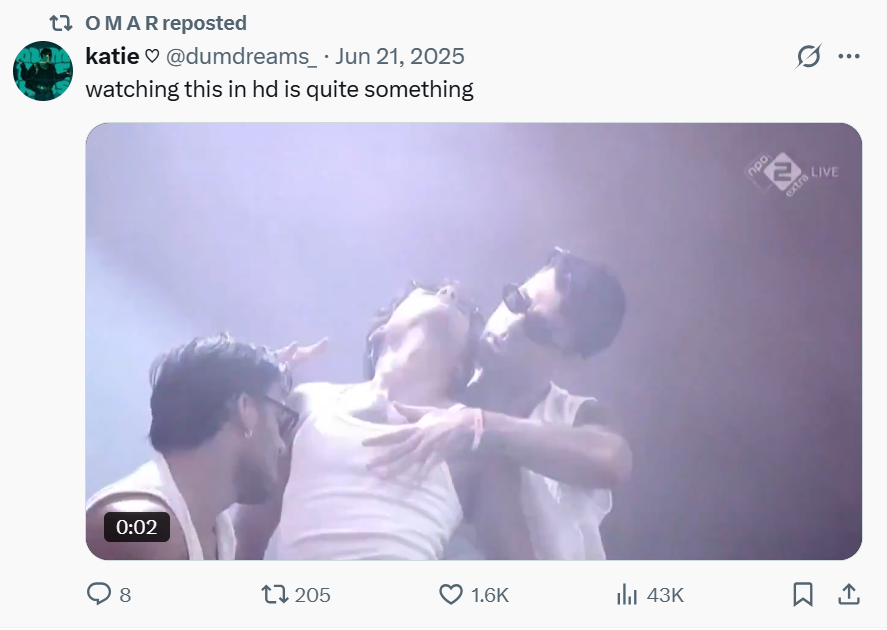Open the three-dot more options menu

[849, 57]
